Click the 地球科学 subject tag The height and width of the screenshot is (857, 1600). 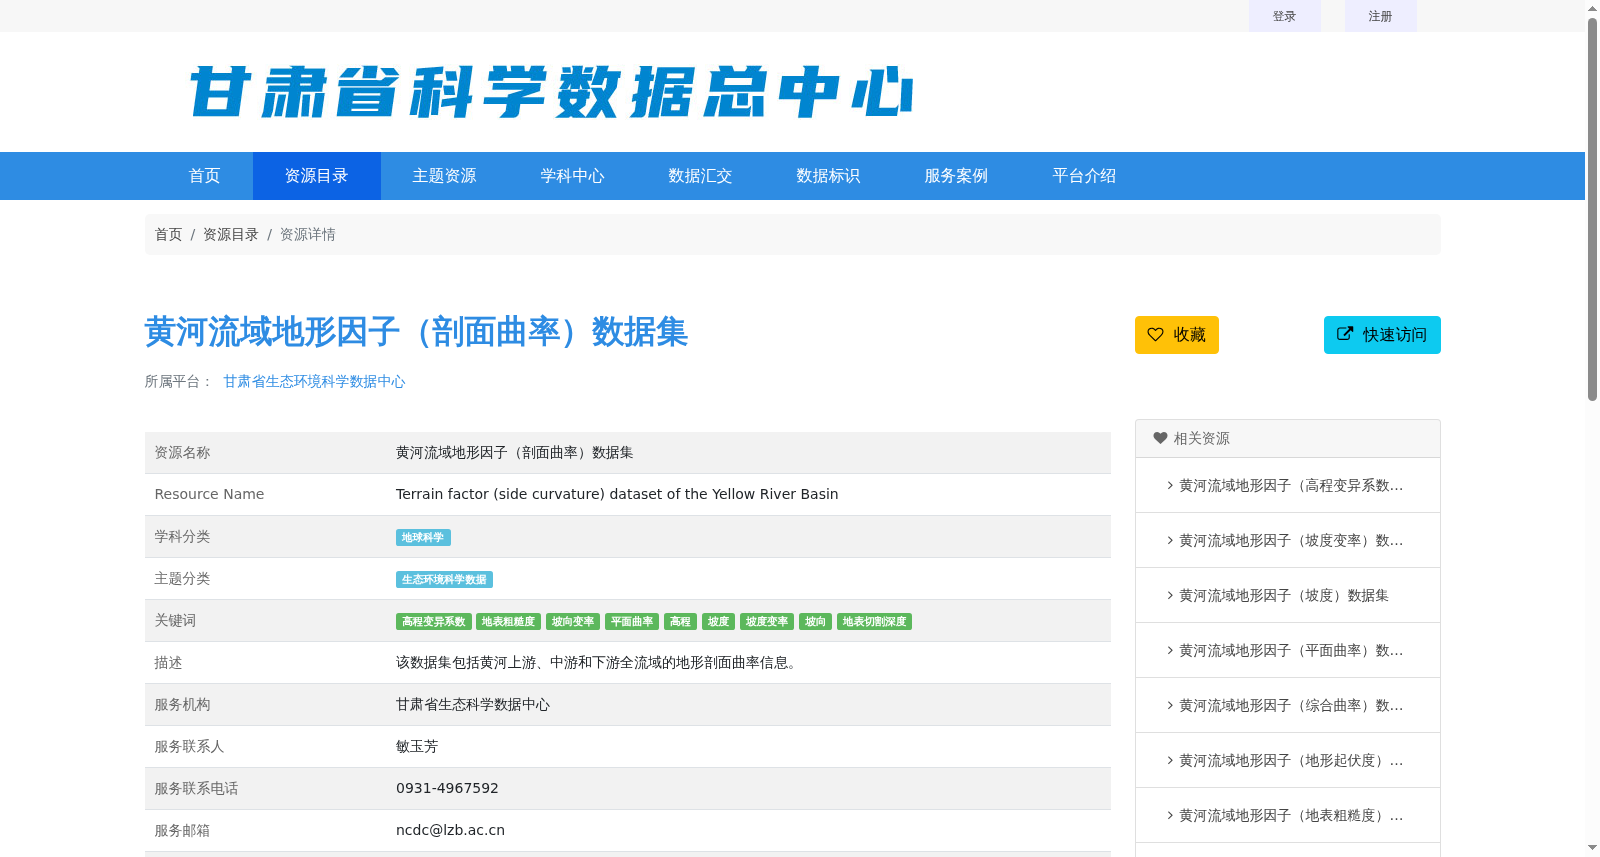tap(423, 538)
